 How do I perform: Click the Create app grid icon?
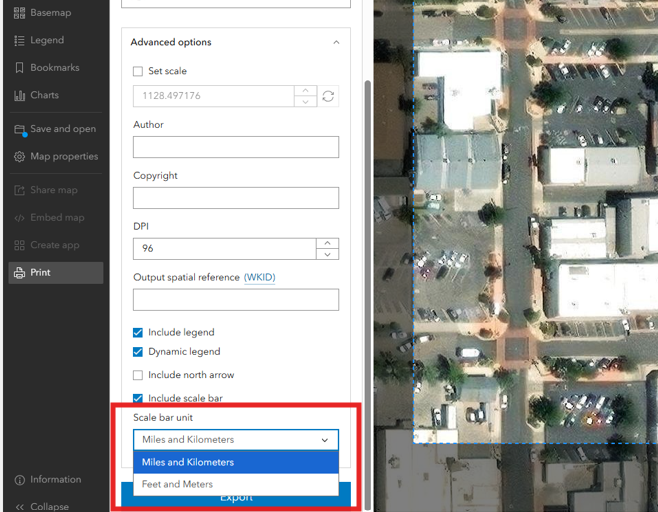(19, 245)
